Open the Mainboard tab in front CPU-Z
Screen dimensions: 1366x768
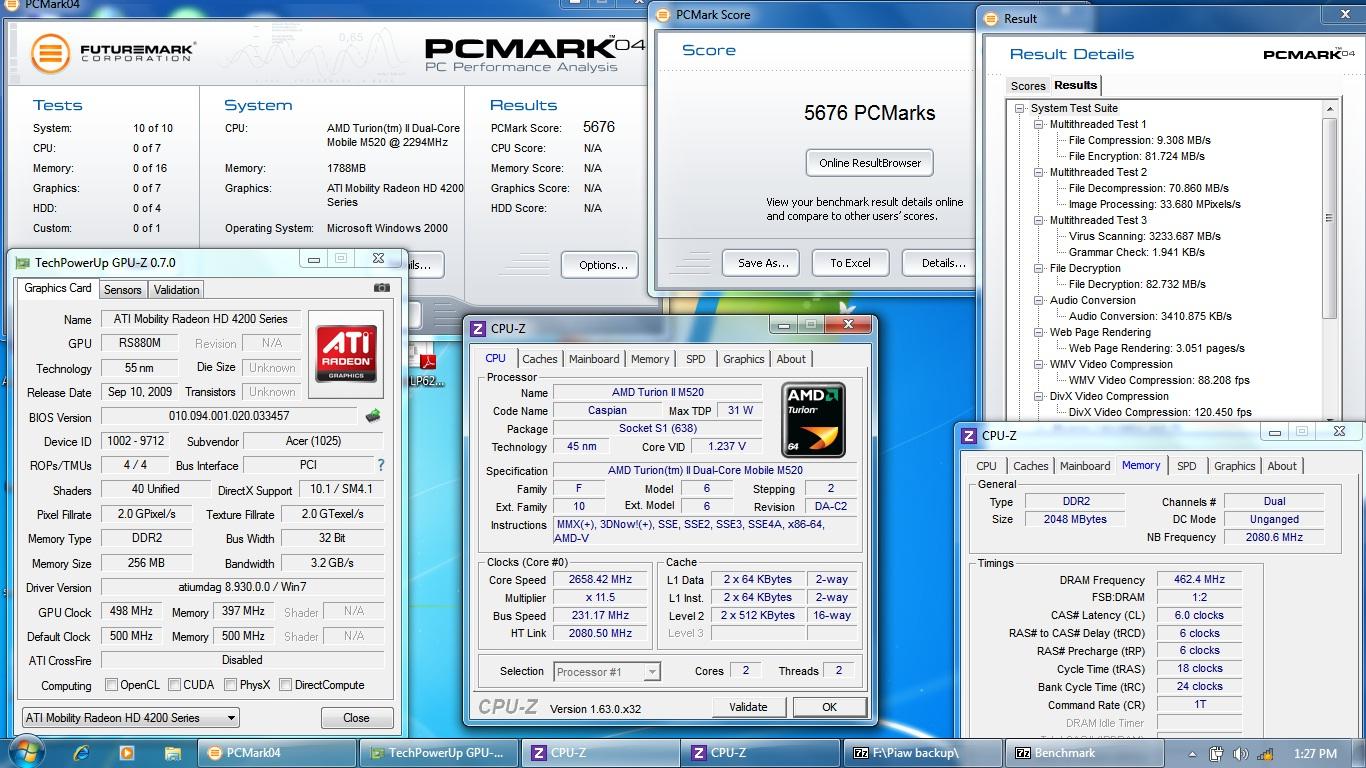pos(594,359)
